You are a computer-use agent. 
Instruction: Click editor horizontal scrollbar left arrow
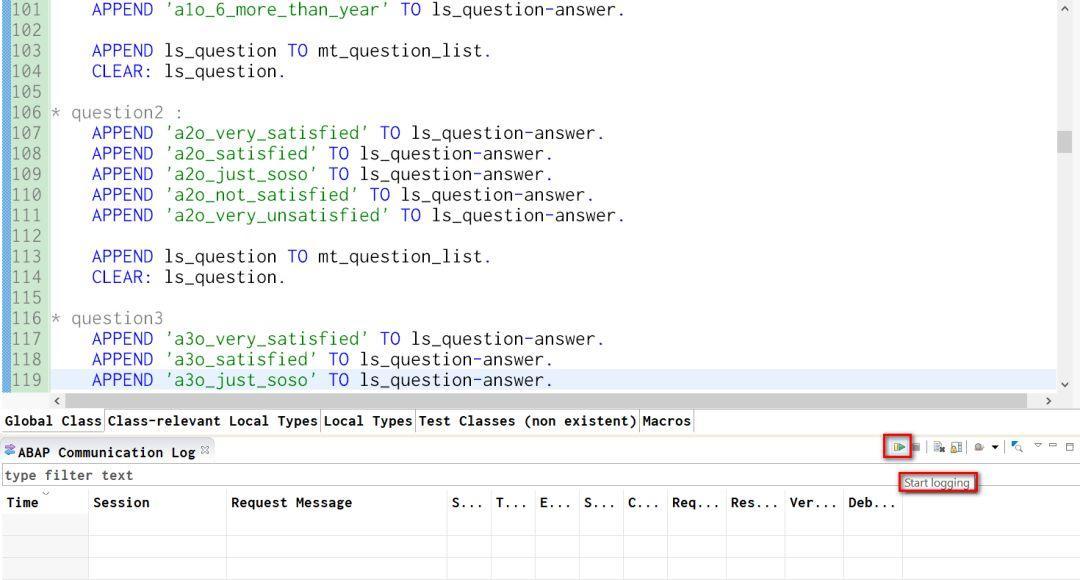(x=57, y=400)
